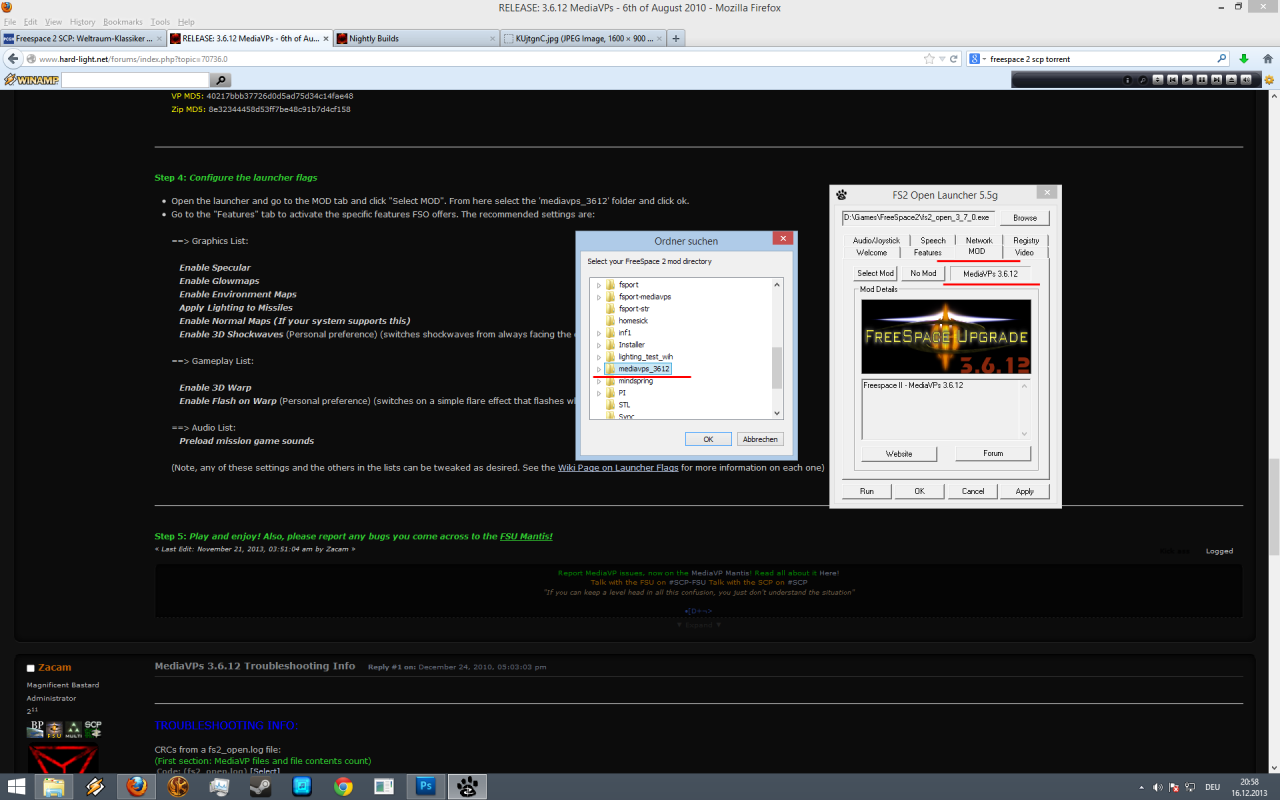Open Zacam's profile link

(55, 667)
